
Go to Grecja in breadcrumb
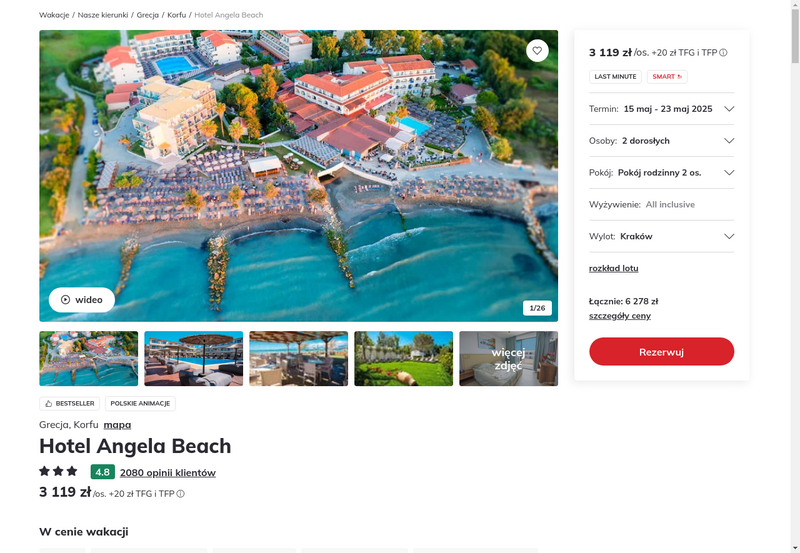tap(147, 15)
